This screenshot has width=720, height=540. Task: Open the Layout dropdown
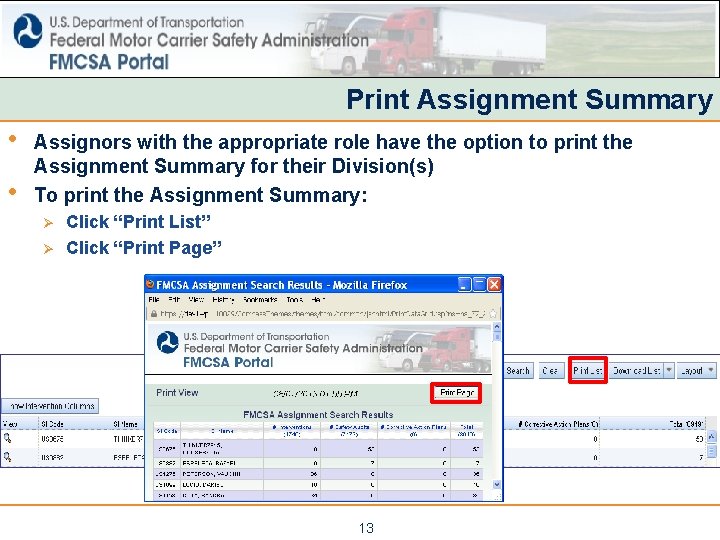click(x=697, y=371)
